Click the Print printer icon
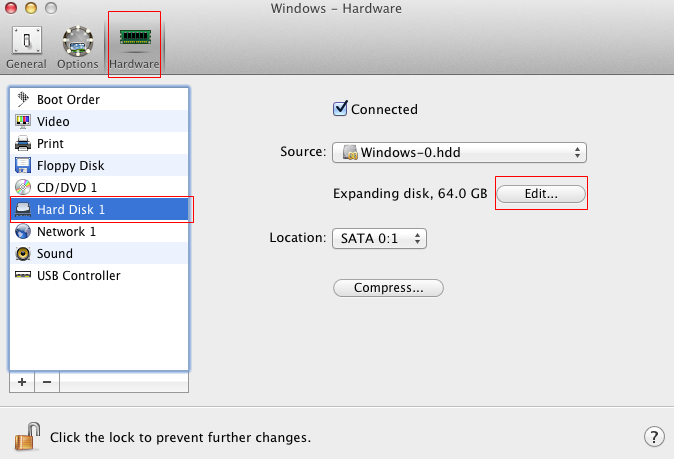 tap(23, 144)
